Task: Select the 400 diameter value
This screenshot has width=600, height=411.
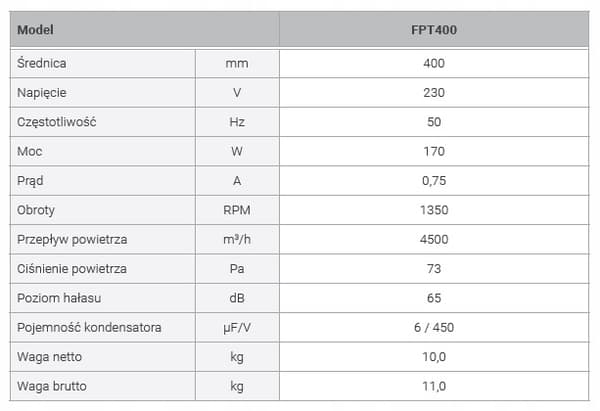Action: pyautogui.click(x=434, y=63)
